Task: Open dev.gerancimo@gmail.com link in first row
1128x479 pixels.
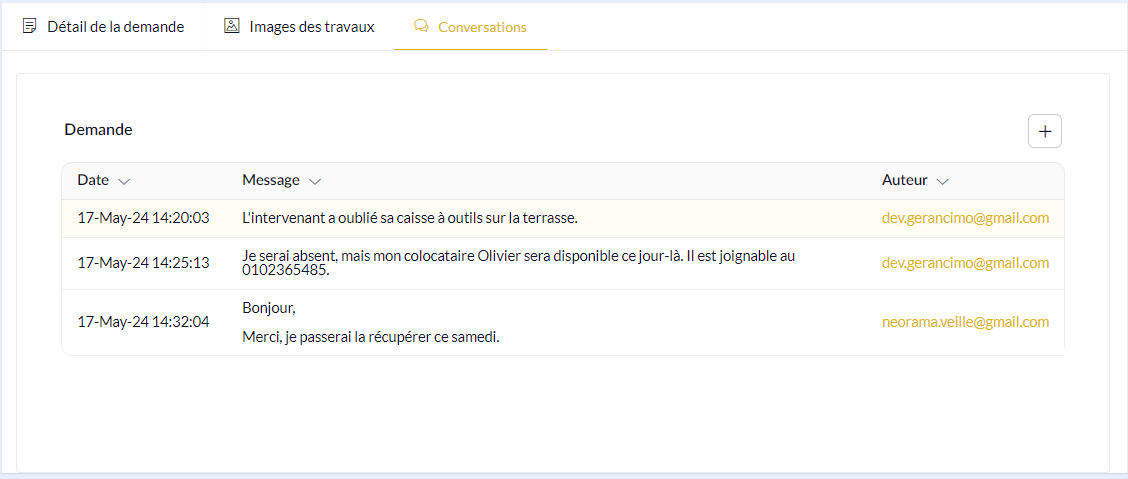Action: (965, 218)
